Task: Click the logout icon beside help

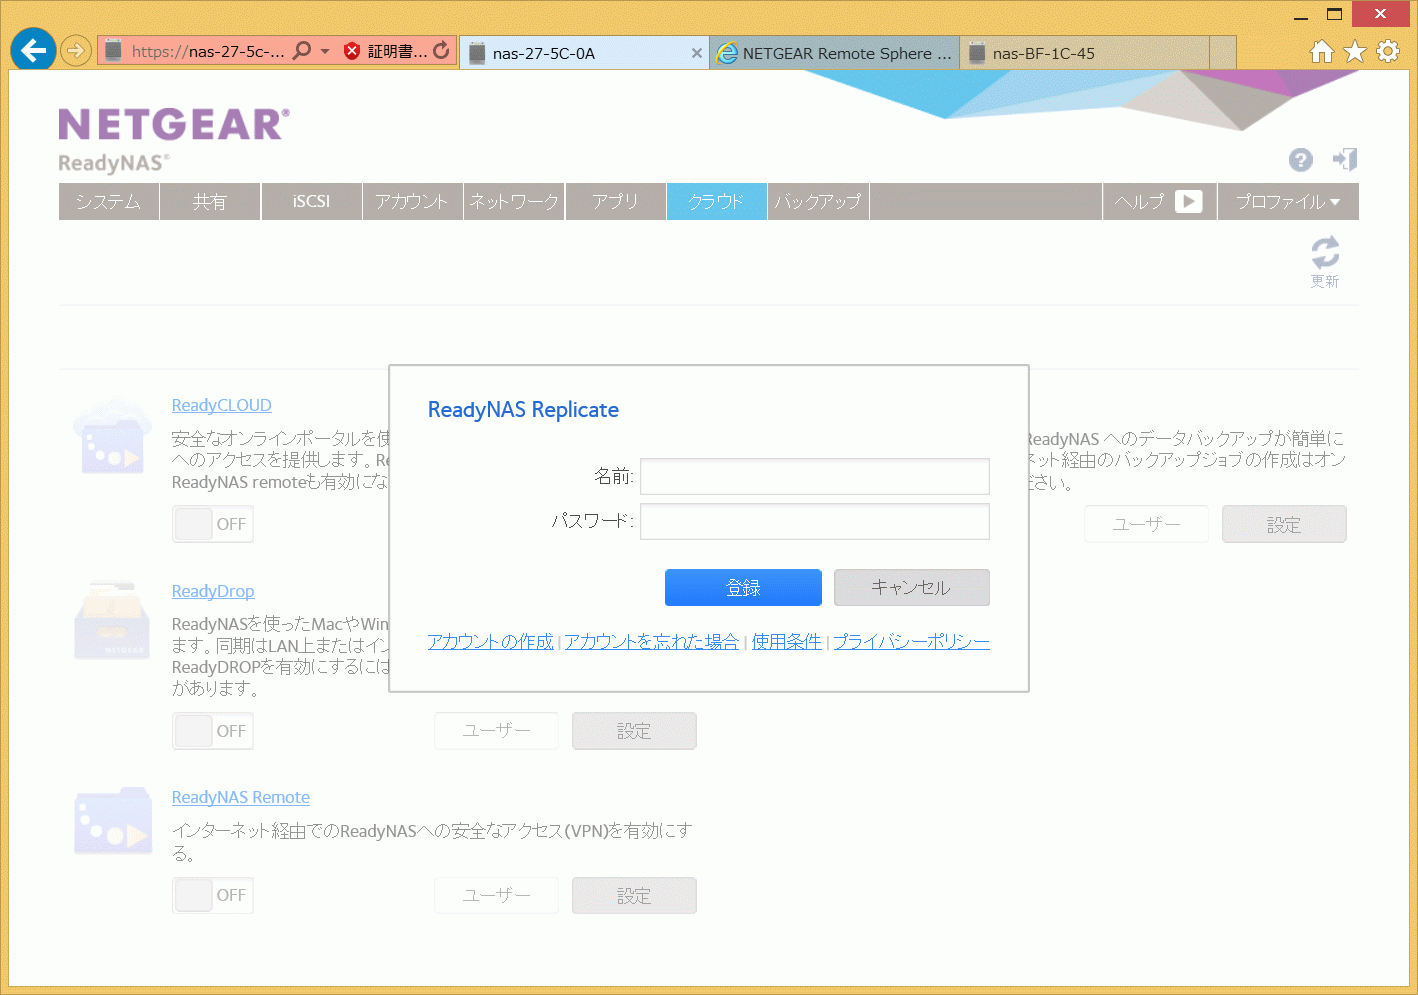Action: tap(1345, 160)
